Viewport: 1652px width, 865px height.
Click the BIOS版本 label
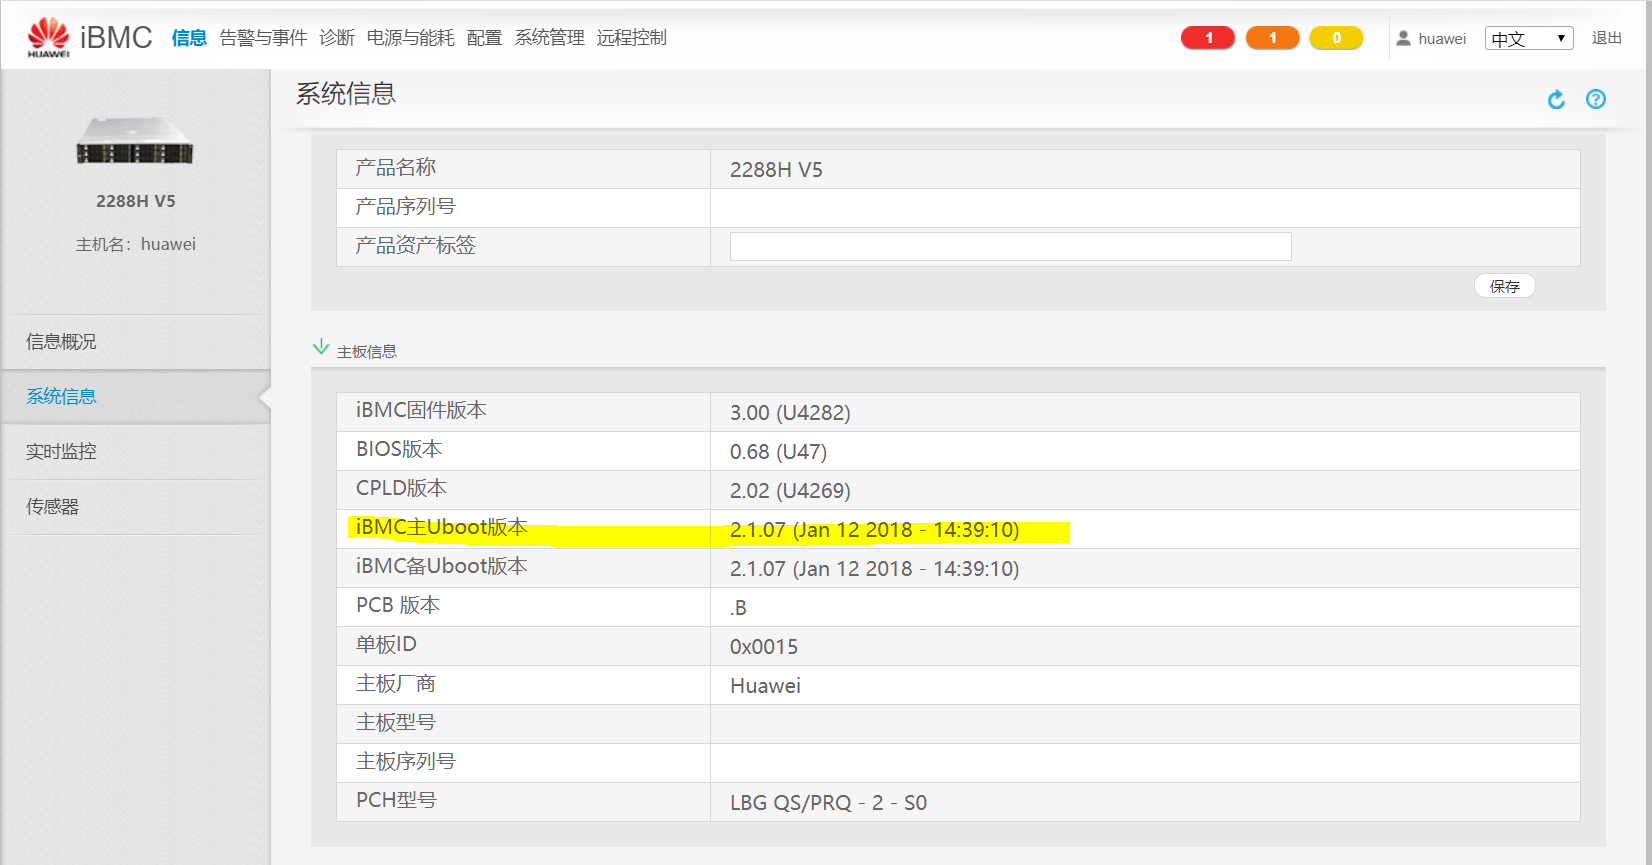tap(399, 449)
